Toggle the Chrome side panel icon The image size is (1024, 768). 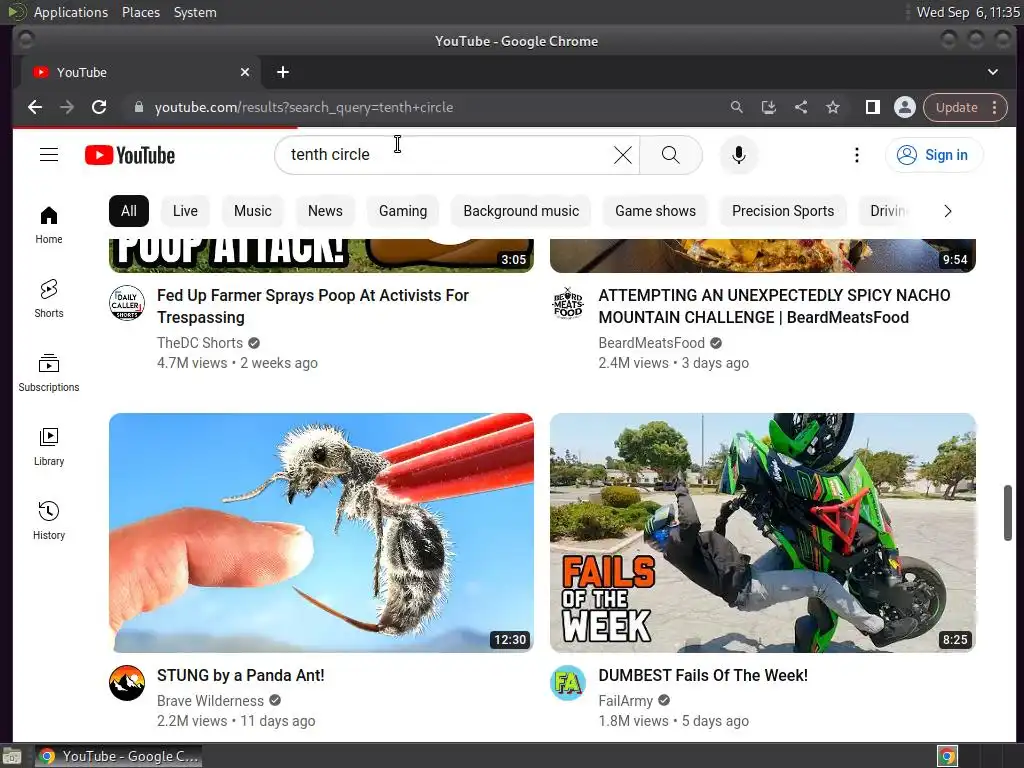(872, 107)
